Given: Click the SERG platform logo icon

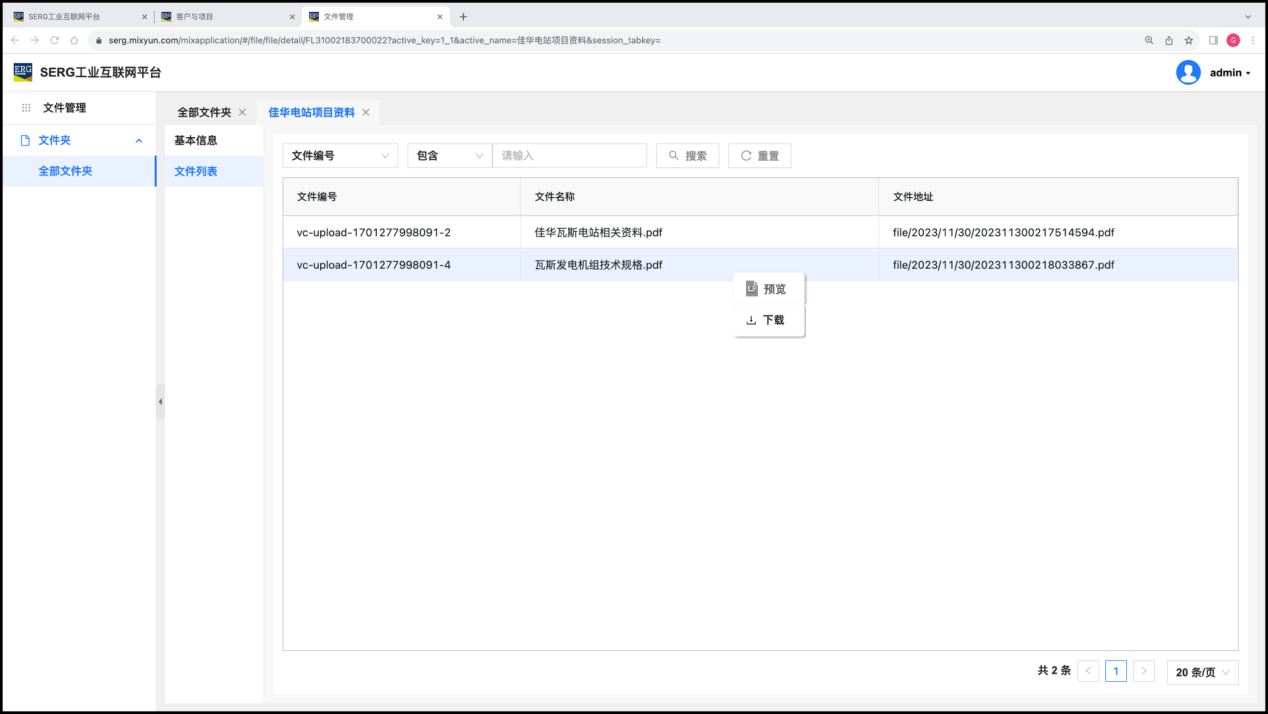Looking at the screenshot, I should tap(22, 72).
